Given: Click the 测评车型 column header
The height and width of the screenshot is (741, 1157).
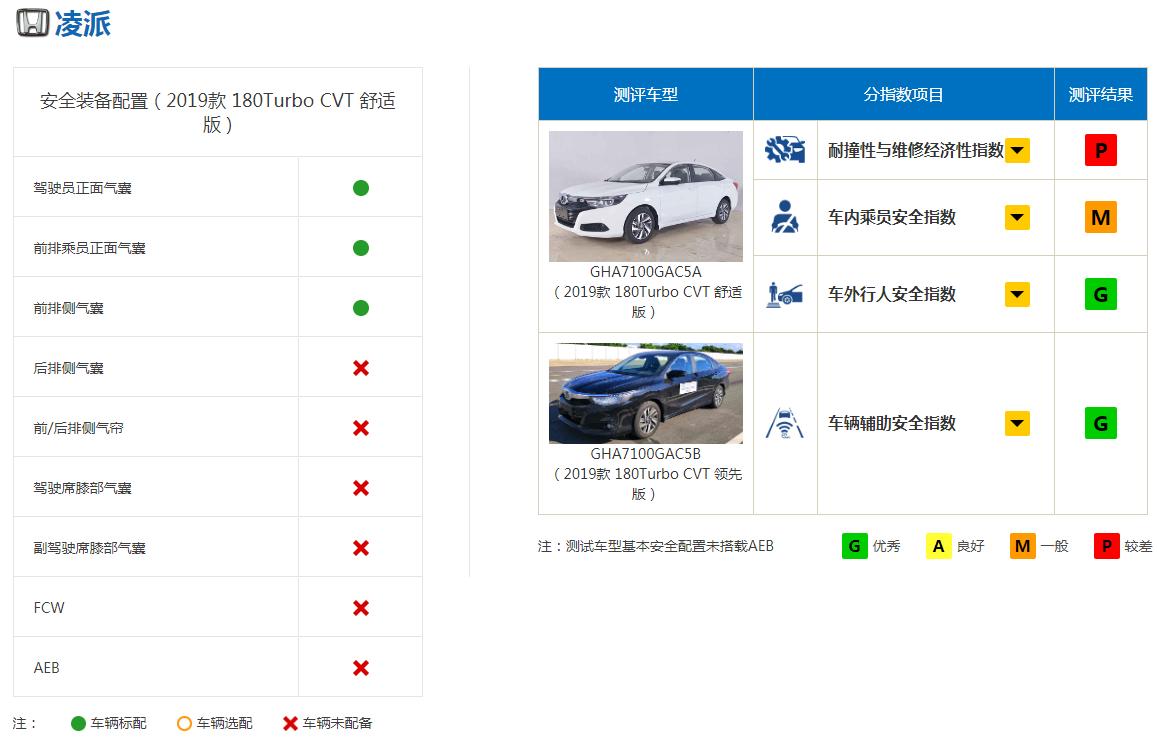Looking at the screenshot, I should (x=646, y=94).
